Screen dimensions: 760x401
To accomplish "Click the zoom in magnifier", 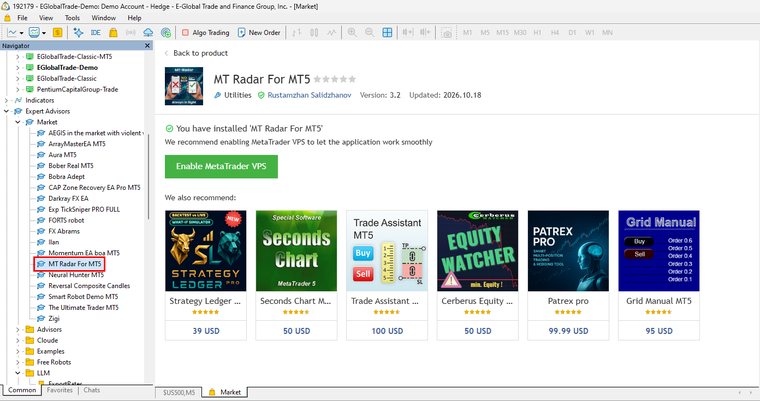I will pos(352,32).
